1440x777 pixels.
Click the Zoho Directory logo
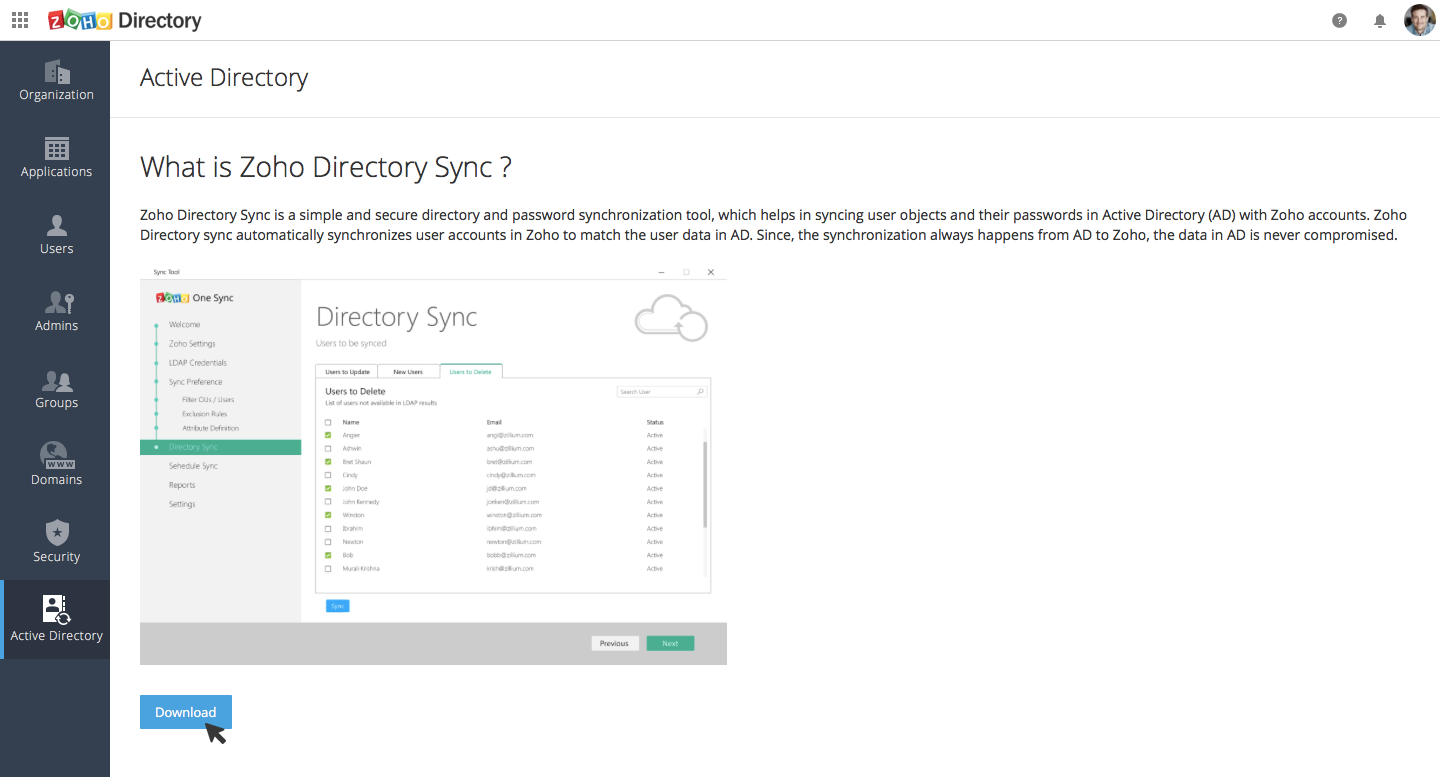[125, 20]
